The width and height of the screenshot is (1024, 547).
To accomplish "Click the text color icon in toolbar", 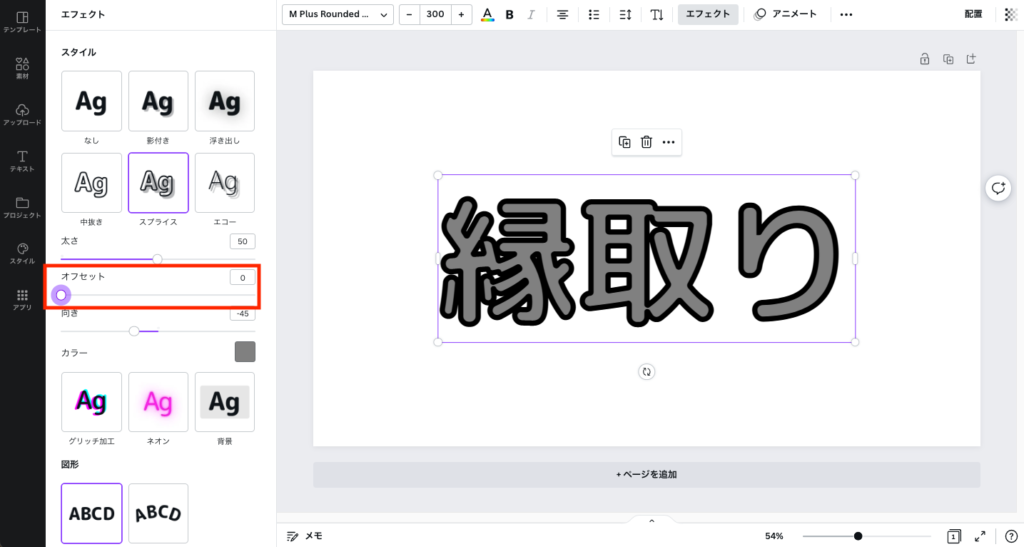I will click(487, 15).
